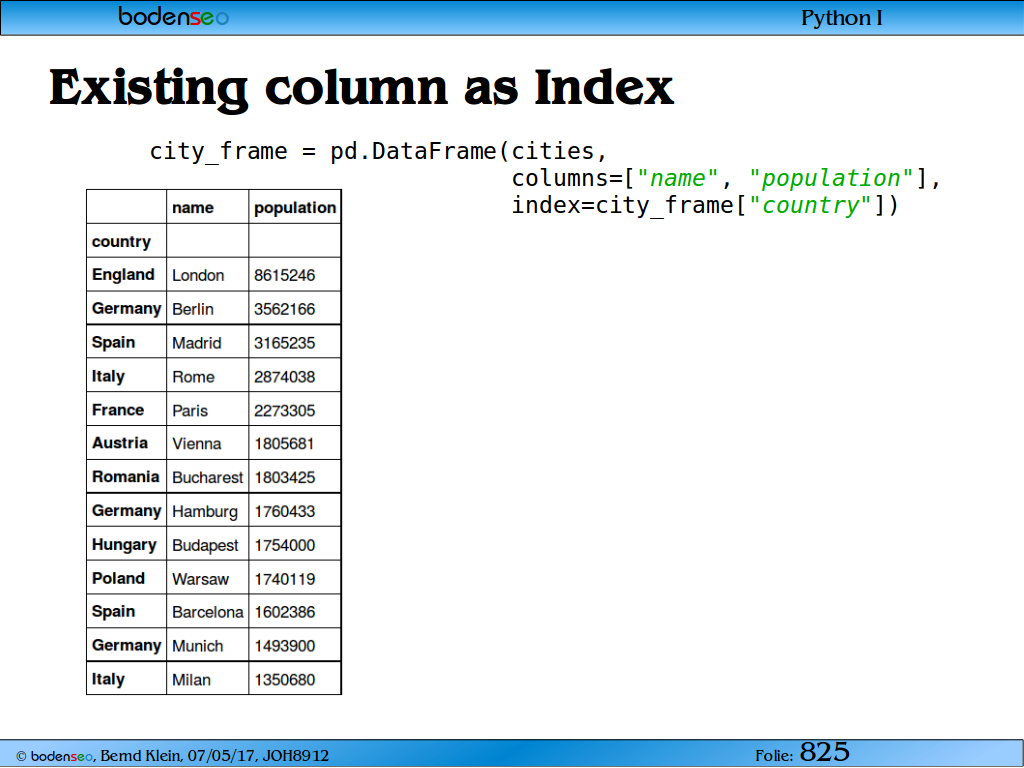Click the population value 1740119
The width and height of the screenshot is (1024, 768).
(x=295, y=579)
